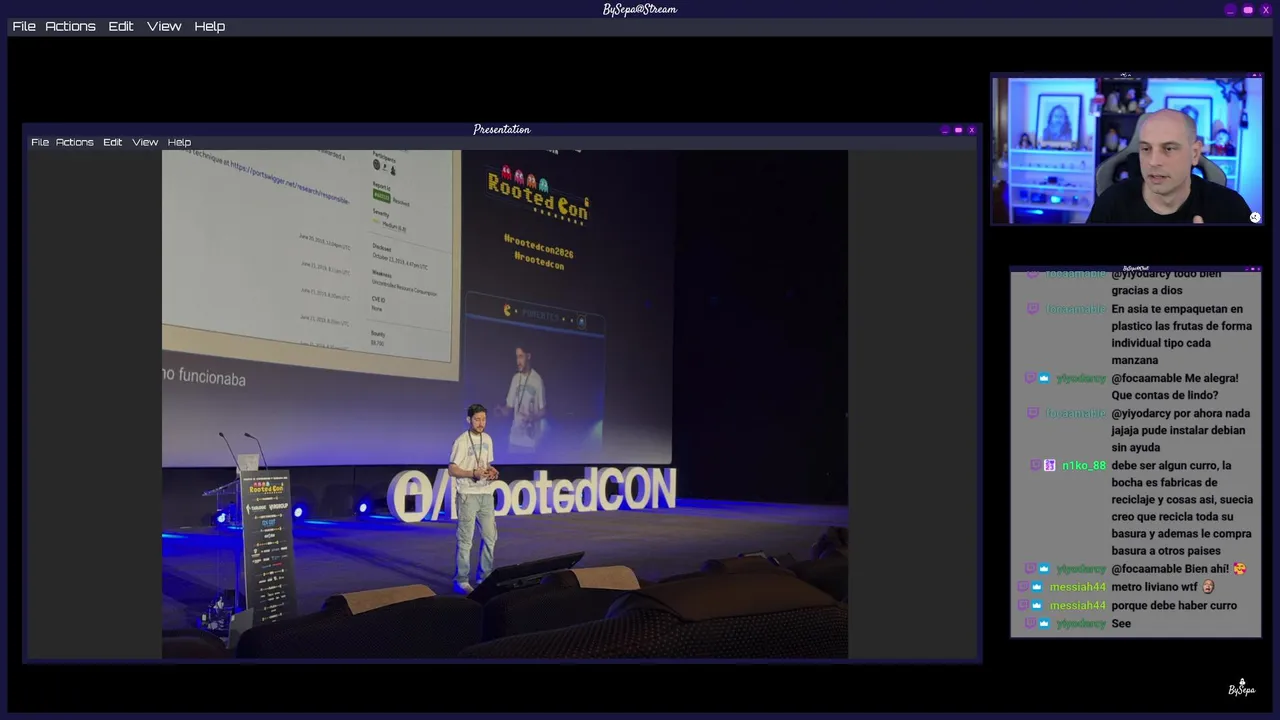The image size is (1280, 720).
Task: Open the File menu in the ByScpa@Stream window
Action: coord(24,26)
